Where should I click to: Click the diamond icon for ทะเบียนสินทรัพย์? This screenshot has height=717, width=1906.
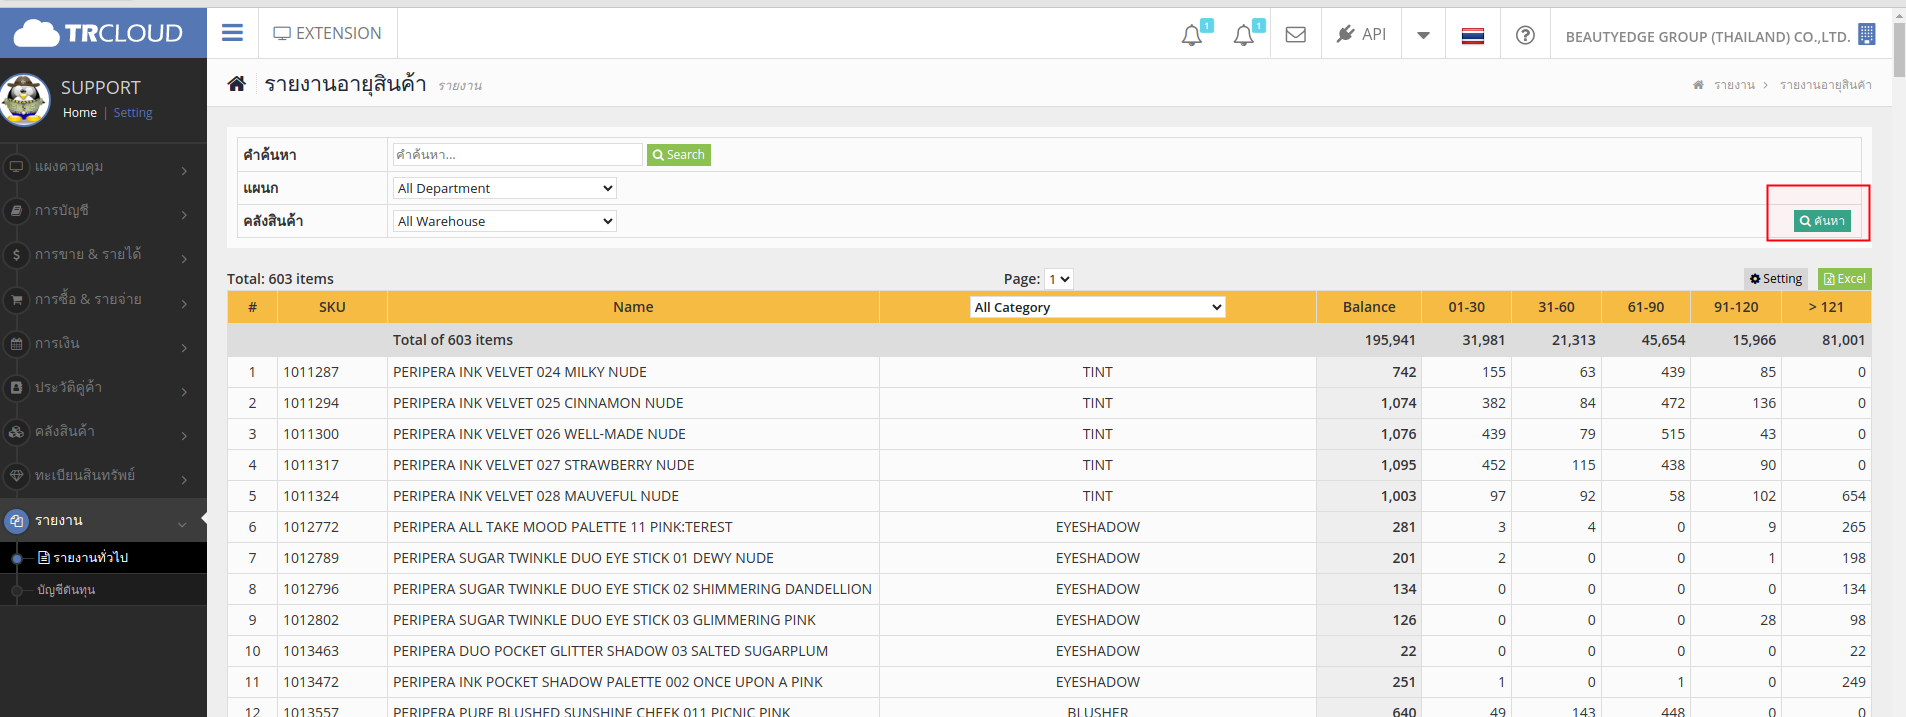click(x=16, y=476)
